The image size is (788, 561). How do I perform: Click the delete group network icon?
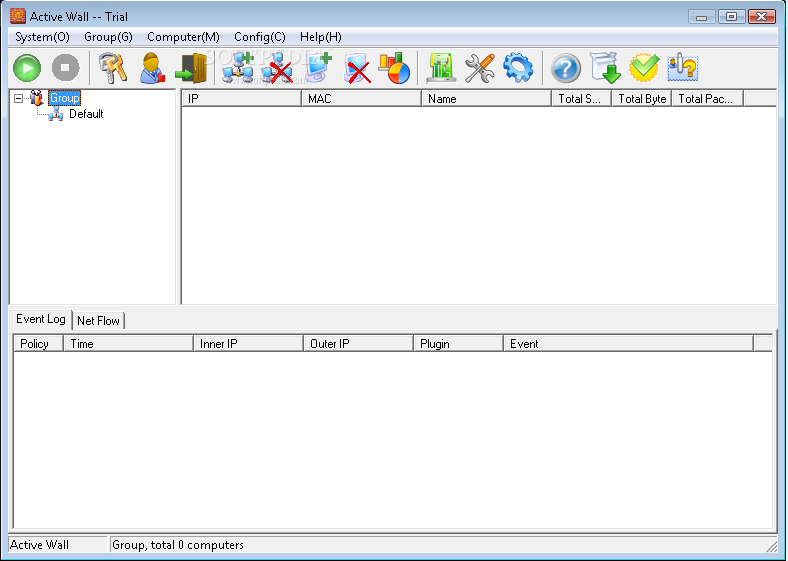click(277, 68)
